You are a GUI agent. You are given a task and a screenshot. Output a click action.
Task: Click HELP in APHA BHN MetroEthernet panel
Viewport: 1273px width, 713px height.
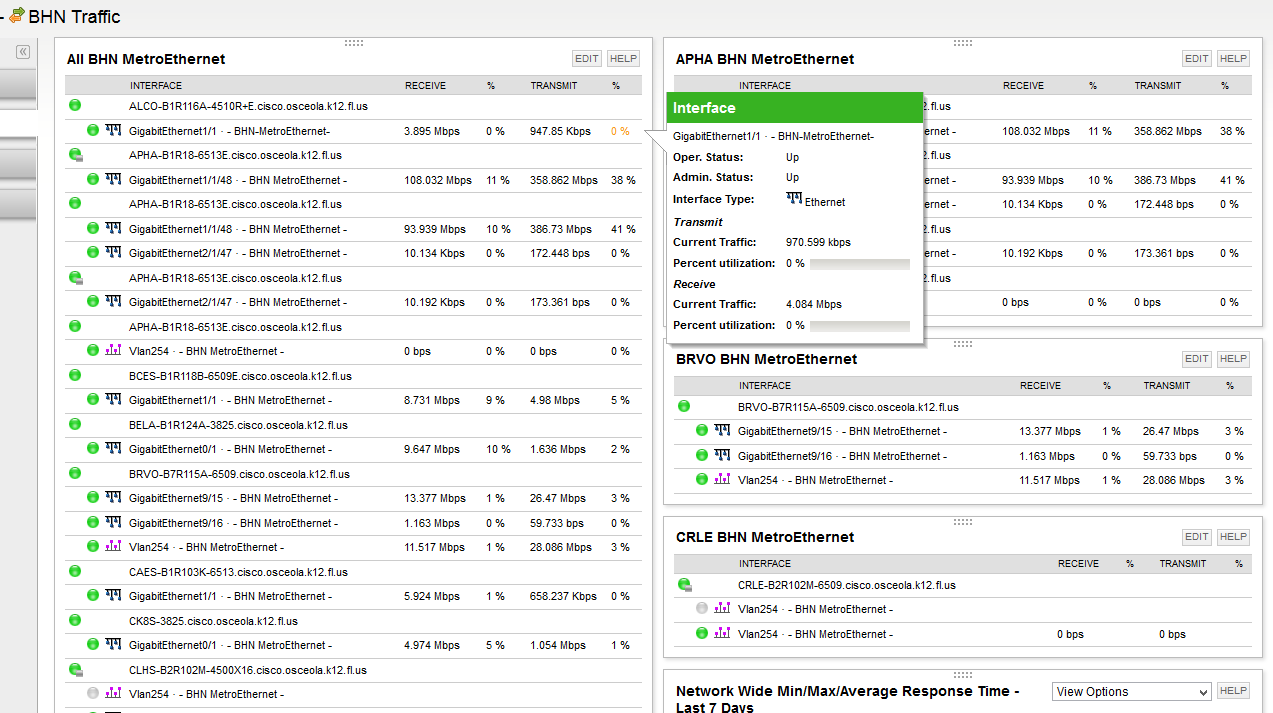coord(1233,59)
